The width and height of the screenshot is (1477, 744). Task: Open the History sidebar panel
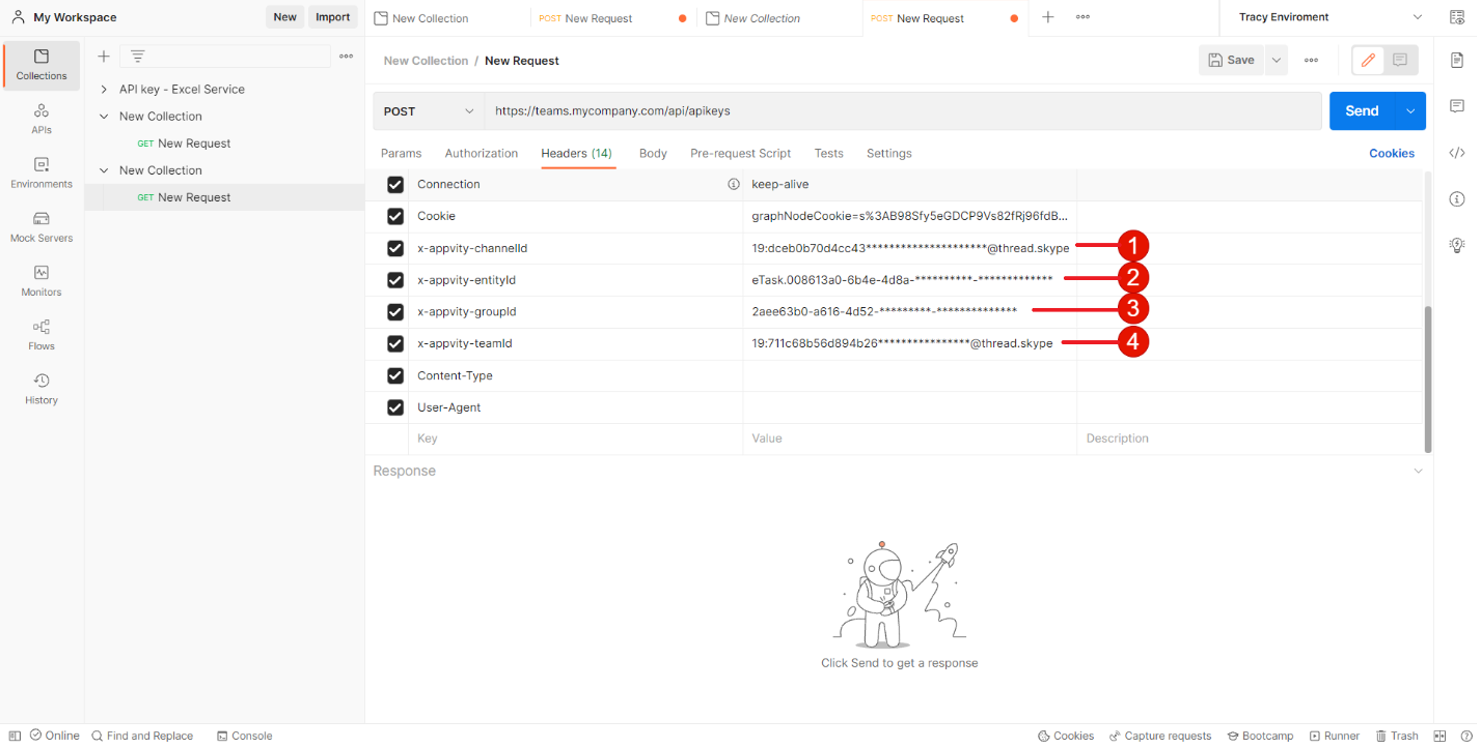[x=41, y=389]
